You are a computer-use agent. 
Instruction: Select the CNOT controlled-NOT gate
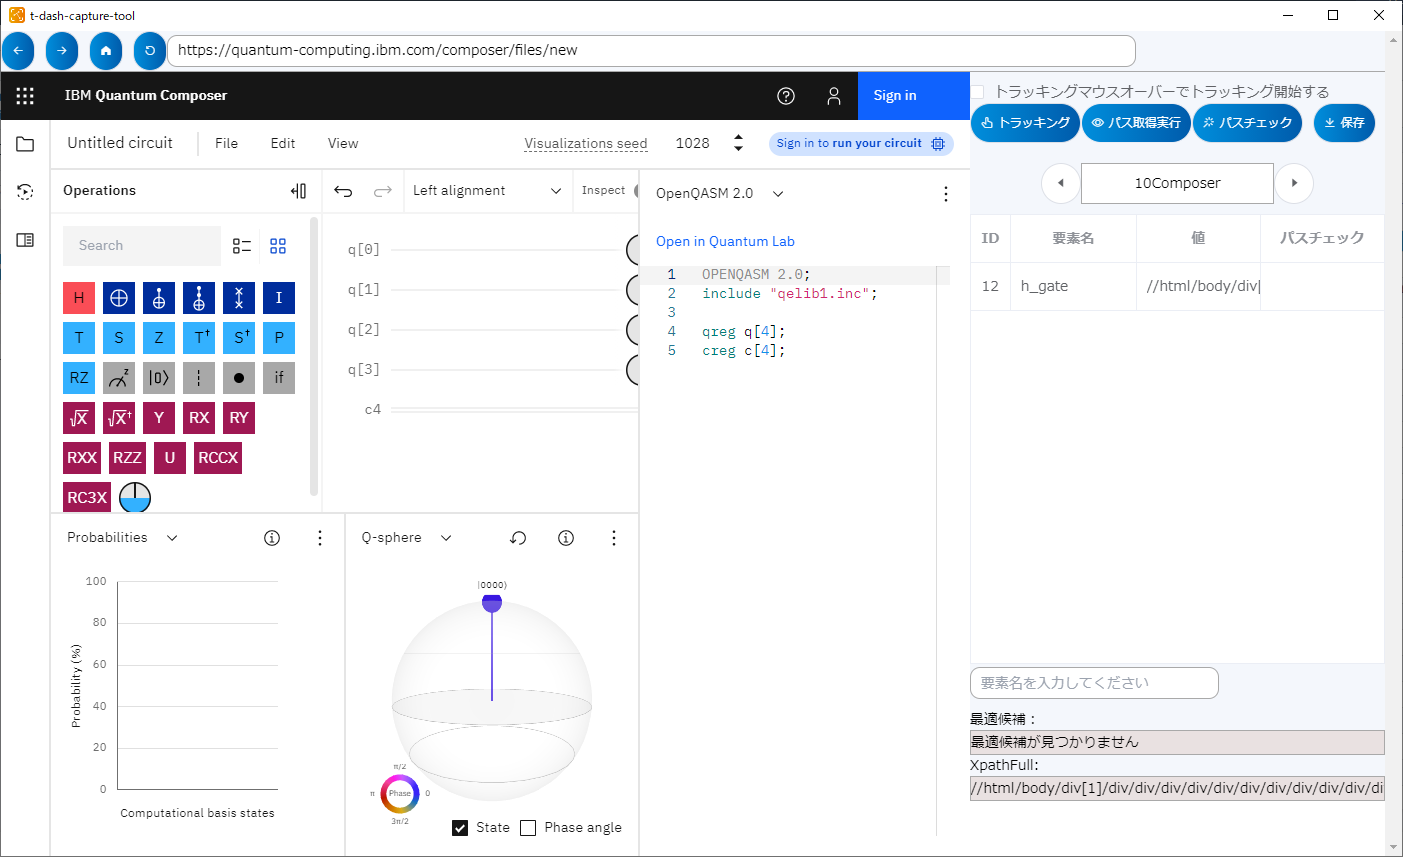159,298
